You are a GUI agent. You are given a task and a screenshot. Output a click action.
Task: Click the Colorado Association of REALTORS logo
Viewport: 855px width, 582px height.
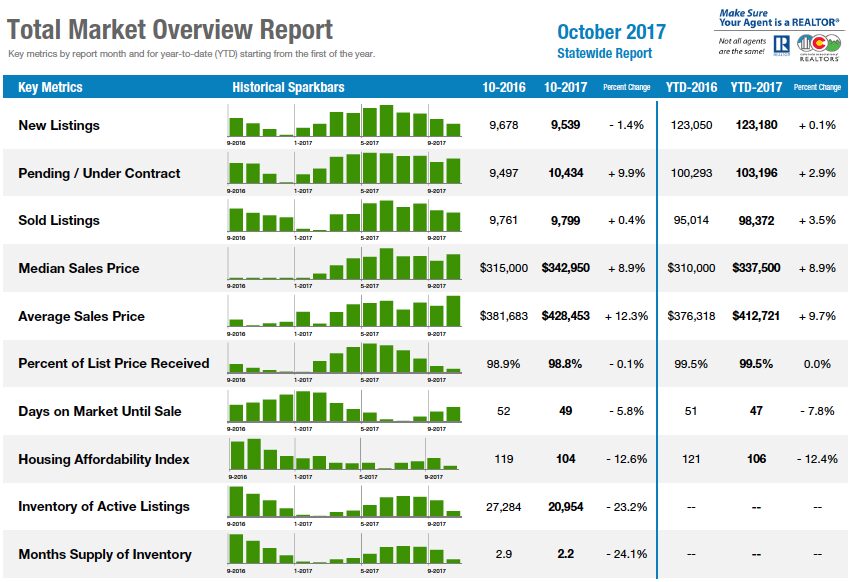pyautogui.click(x=818, y=47)
